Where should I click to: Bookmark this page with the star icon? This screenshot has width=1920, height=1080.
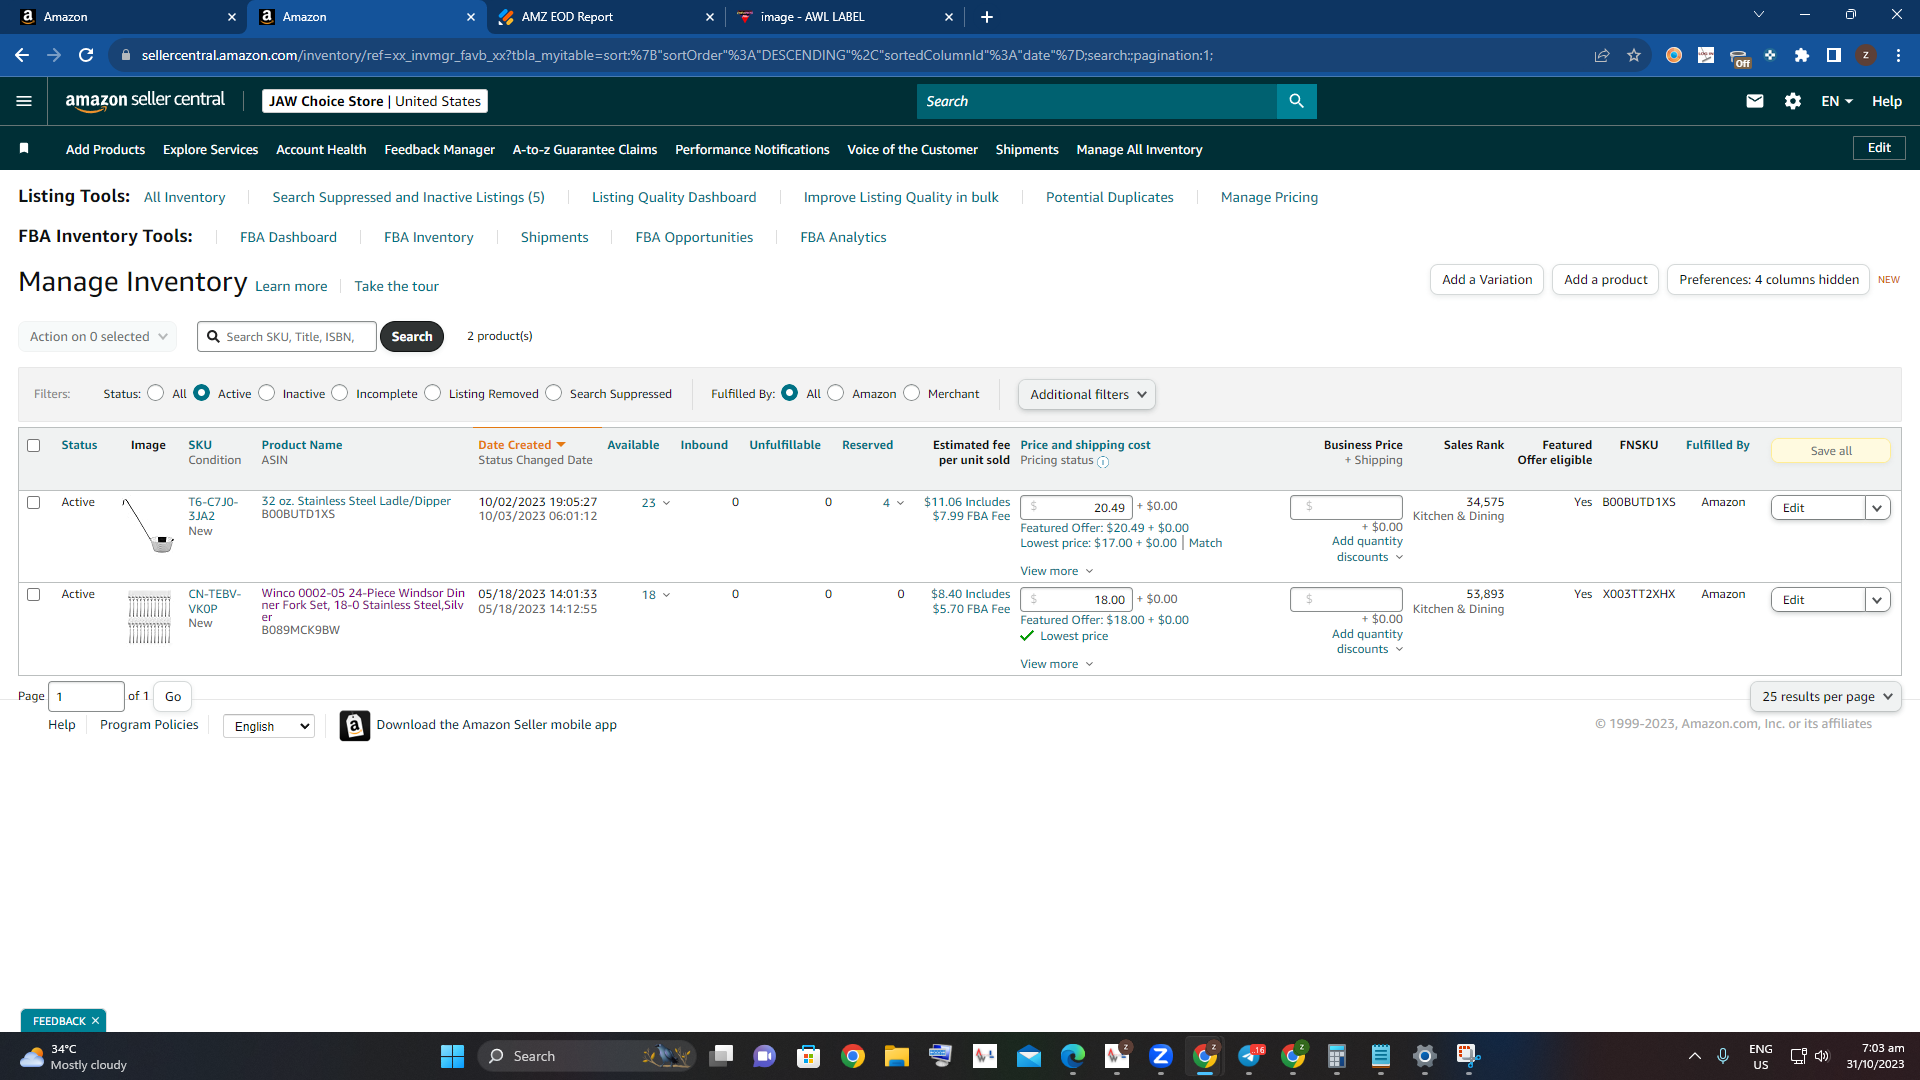click(x=1634, y=55)
